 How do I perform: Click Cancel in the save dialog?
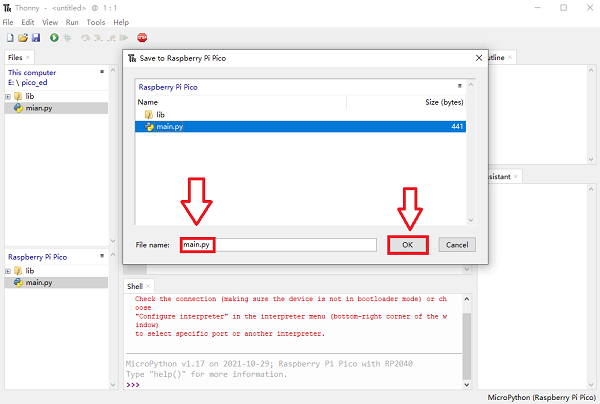[x=457, y=245]
